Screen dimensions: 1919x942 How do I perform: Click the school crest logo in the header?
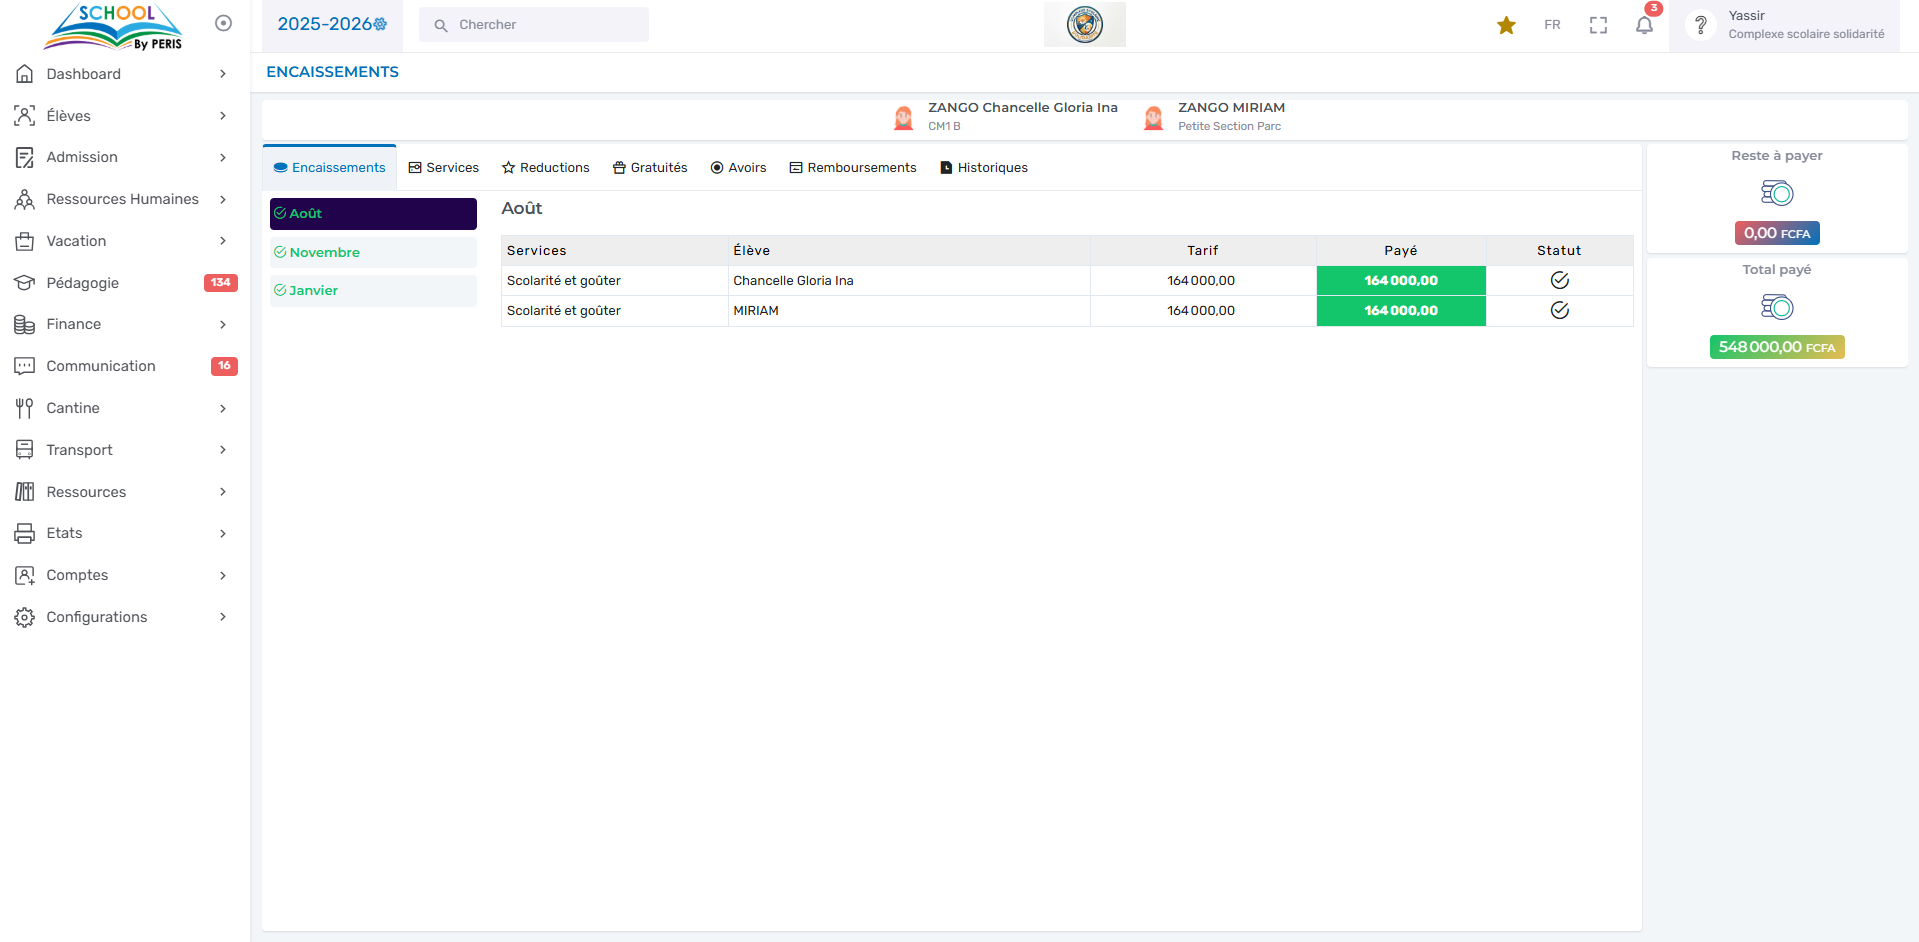1084,24
